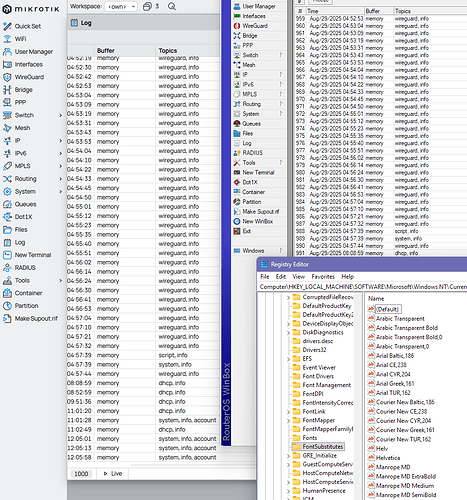Click the search magnifier icon in the top bar
The image size is (467, 500).
[x=172, y=6]
